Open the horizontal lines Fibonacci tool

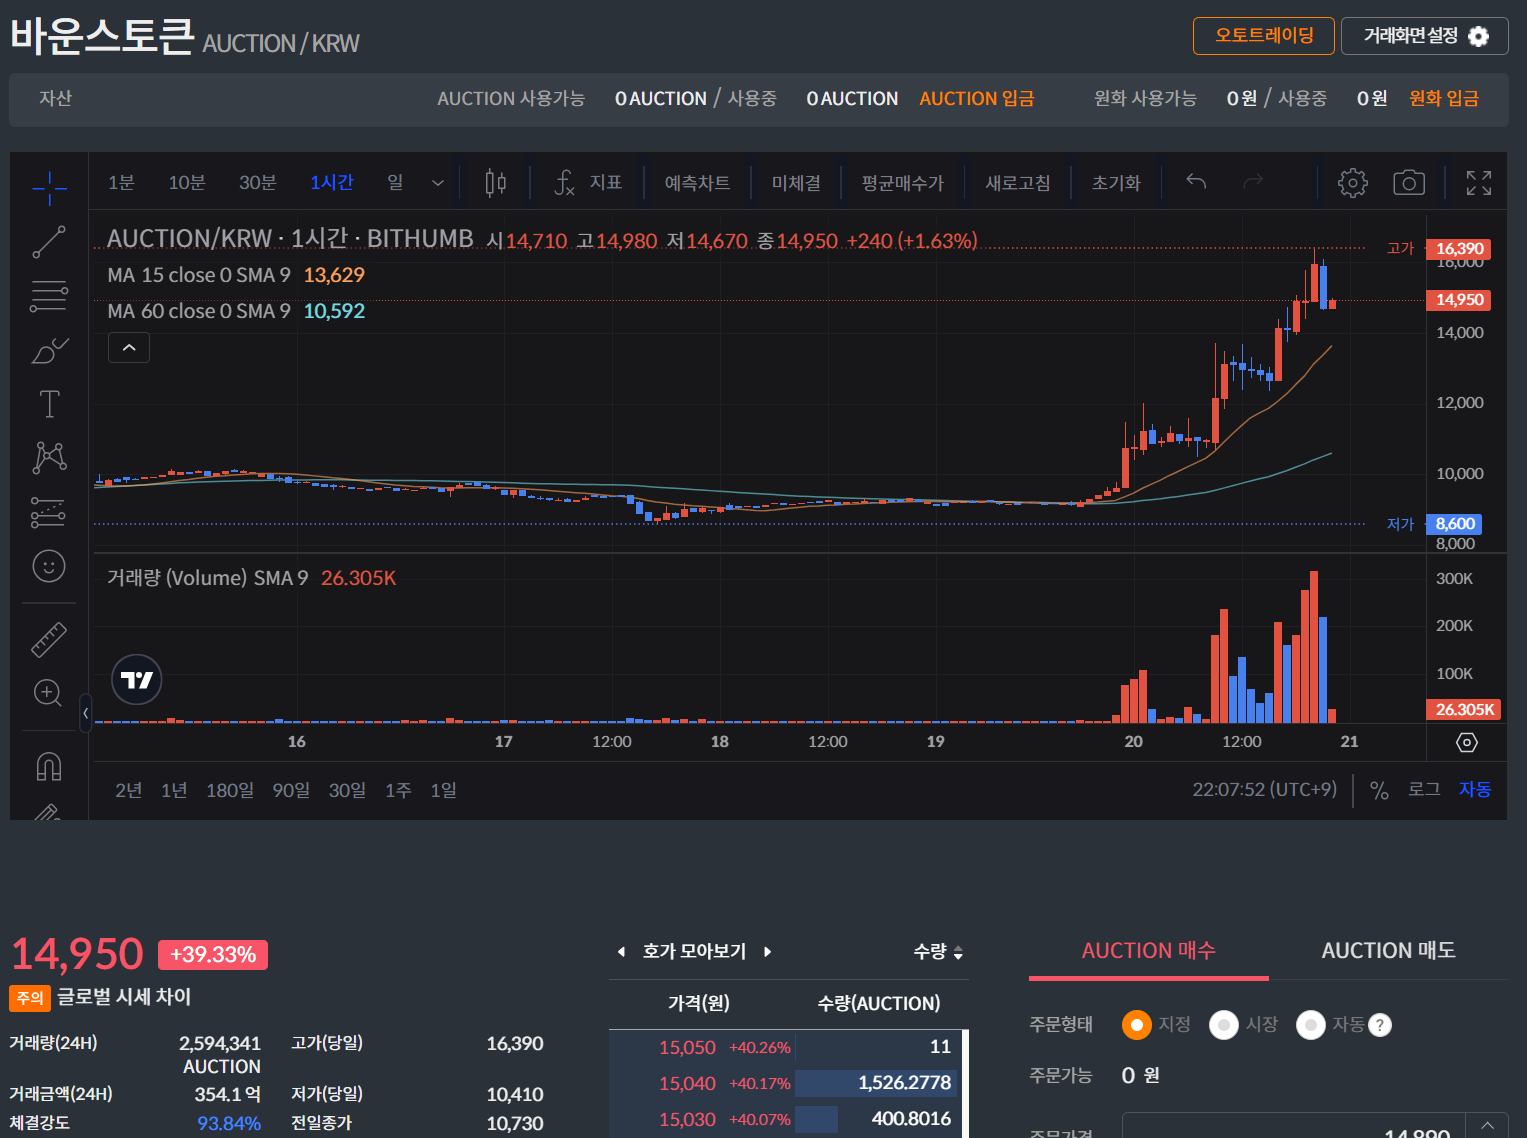49,296
